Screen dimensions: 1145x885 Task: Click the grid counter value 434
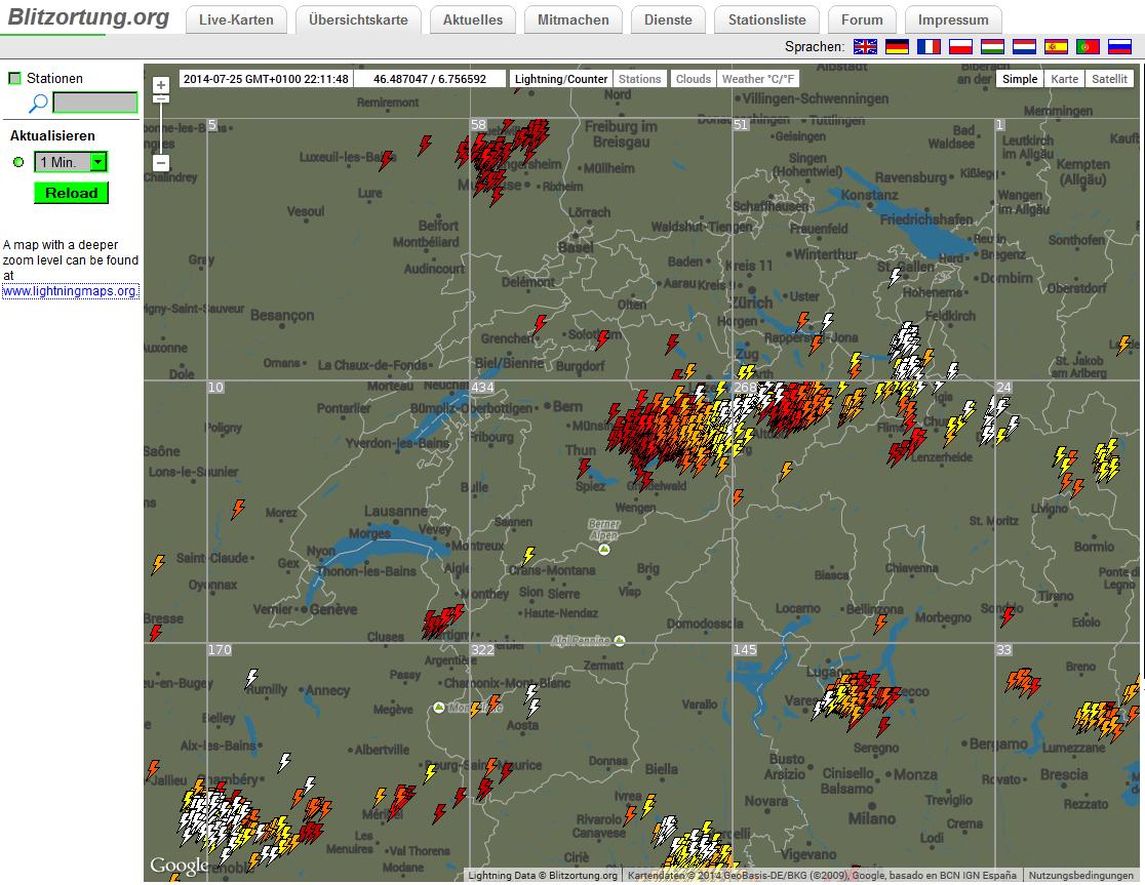483,387
